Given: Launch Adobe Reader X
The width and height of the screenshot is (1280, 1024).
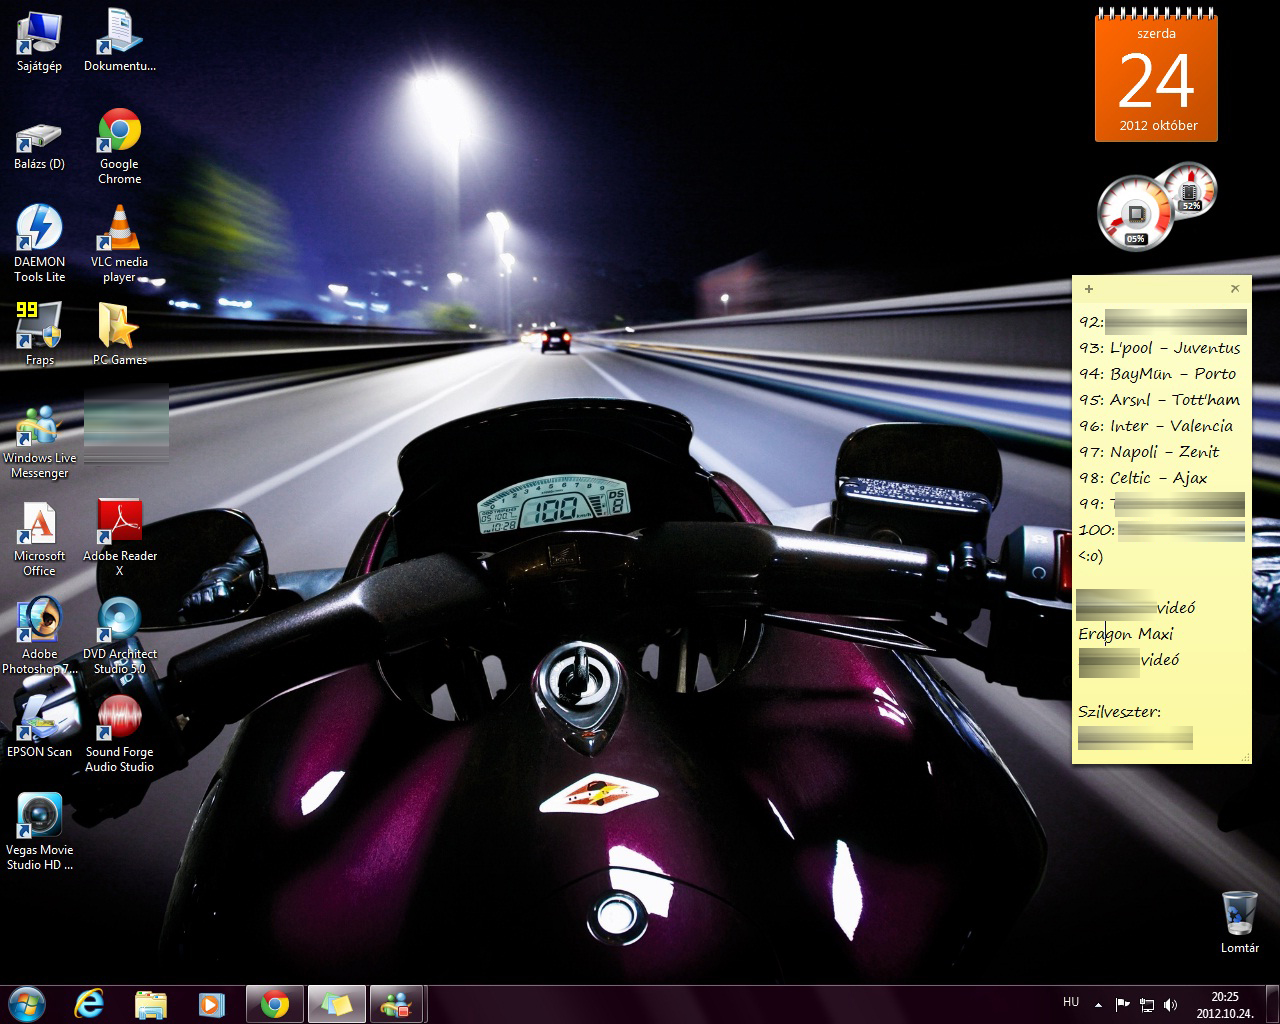Looking at the screenshot, I should pos(119,538).
